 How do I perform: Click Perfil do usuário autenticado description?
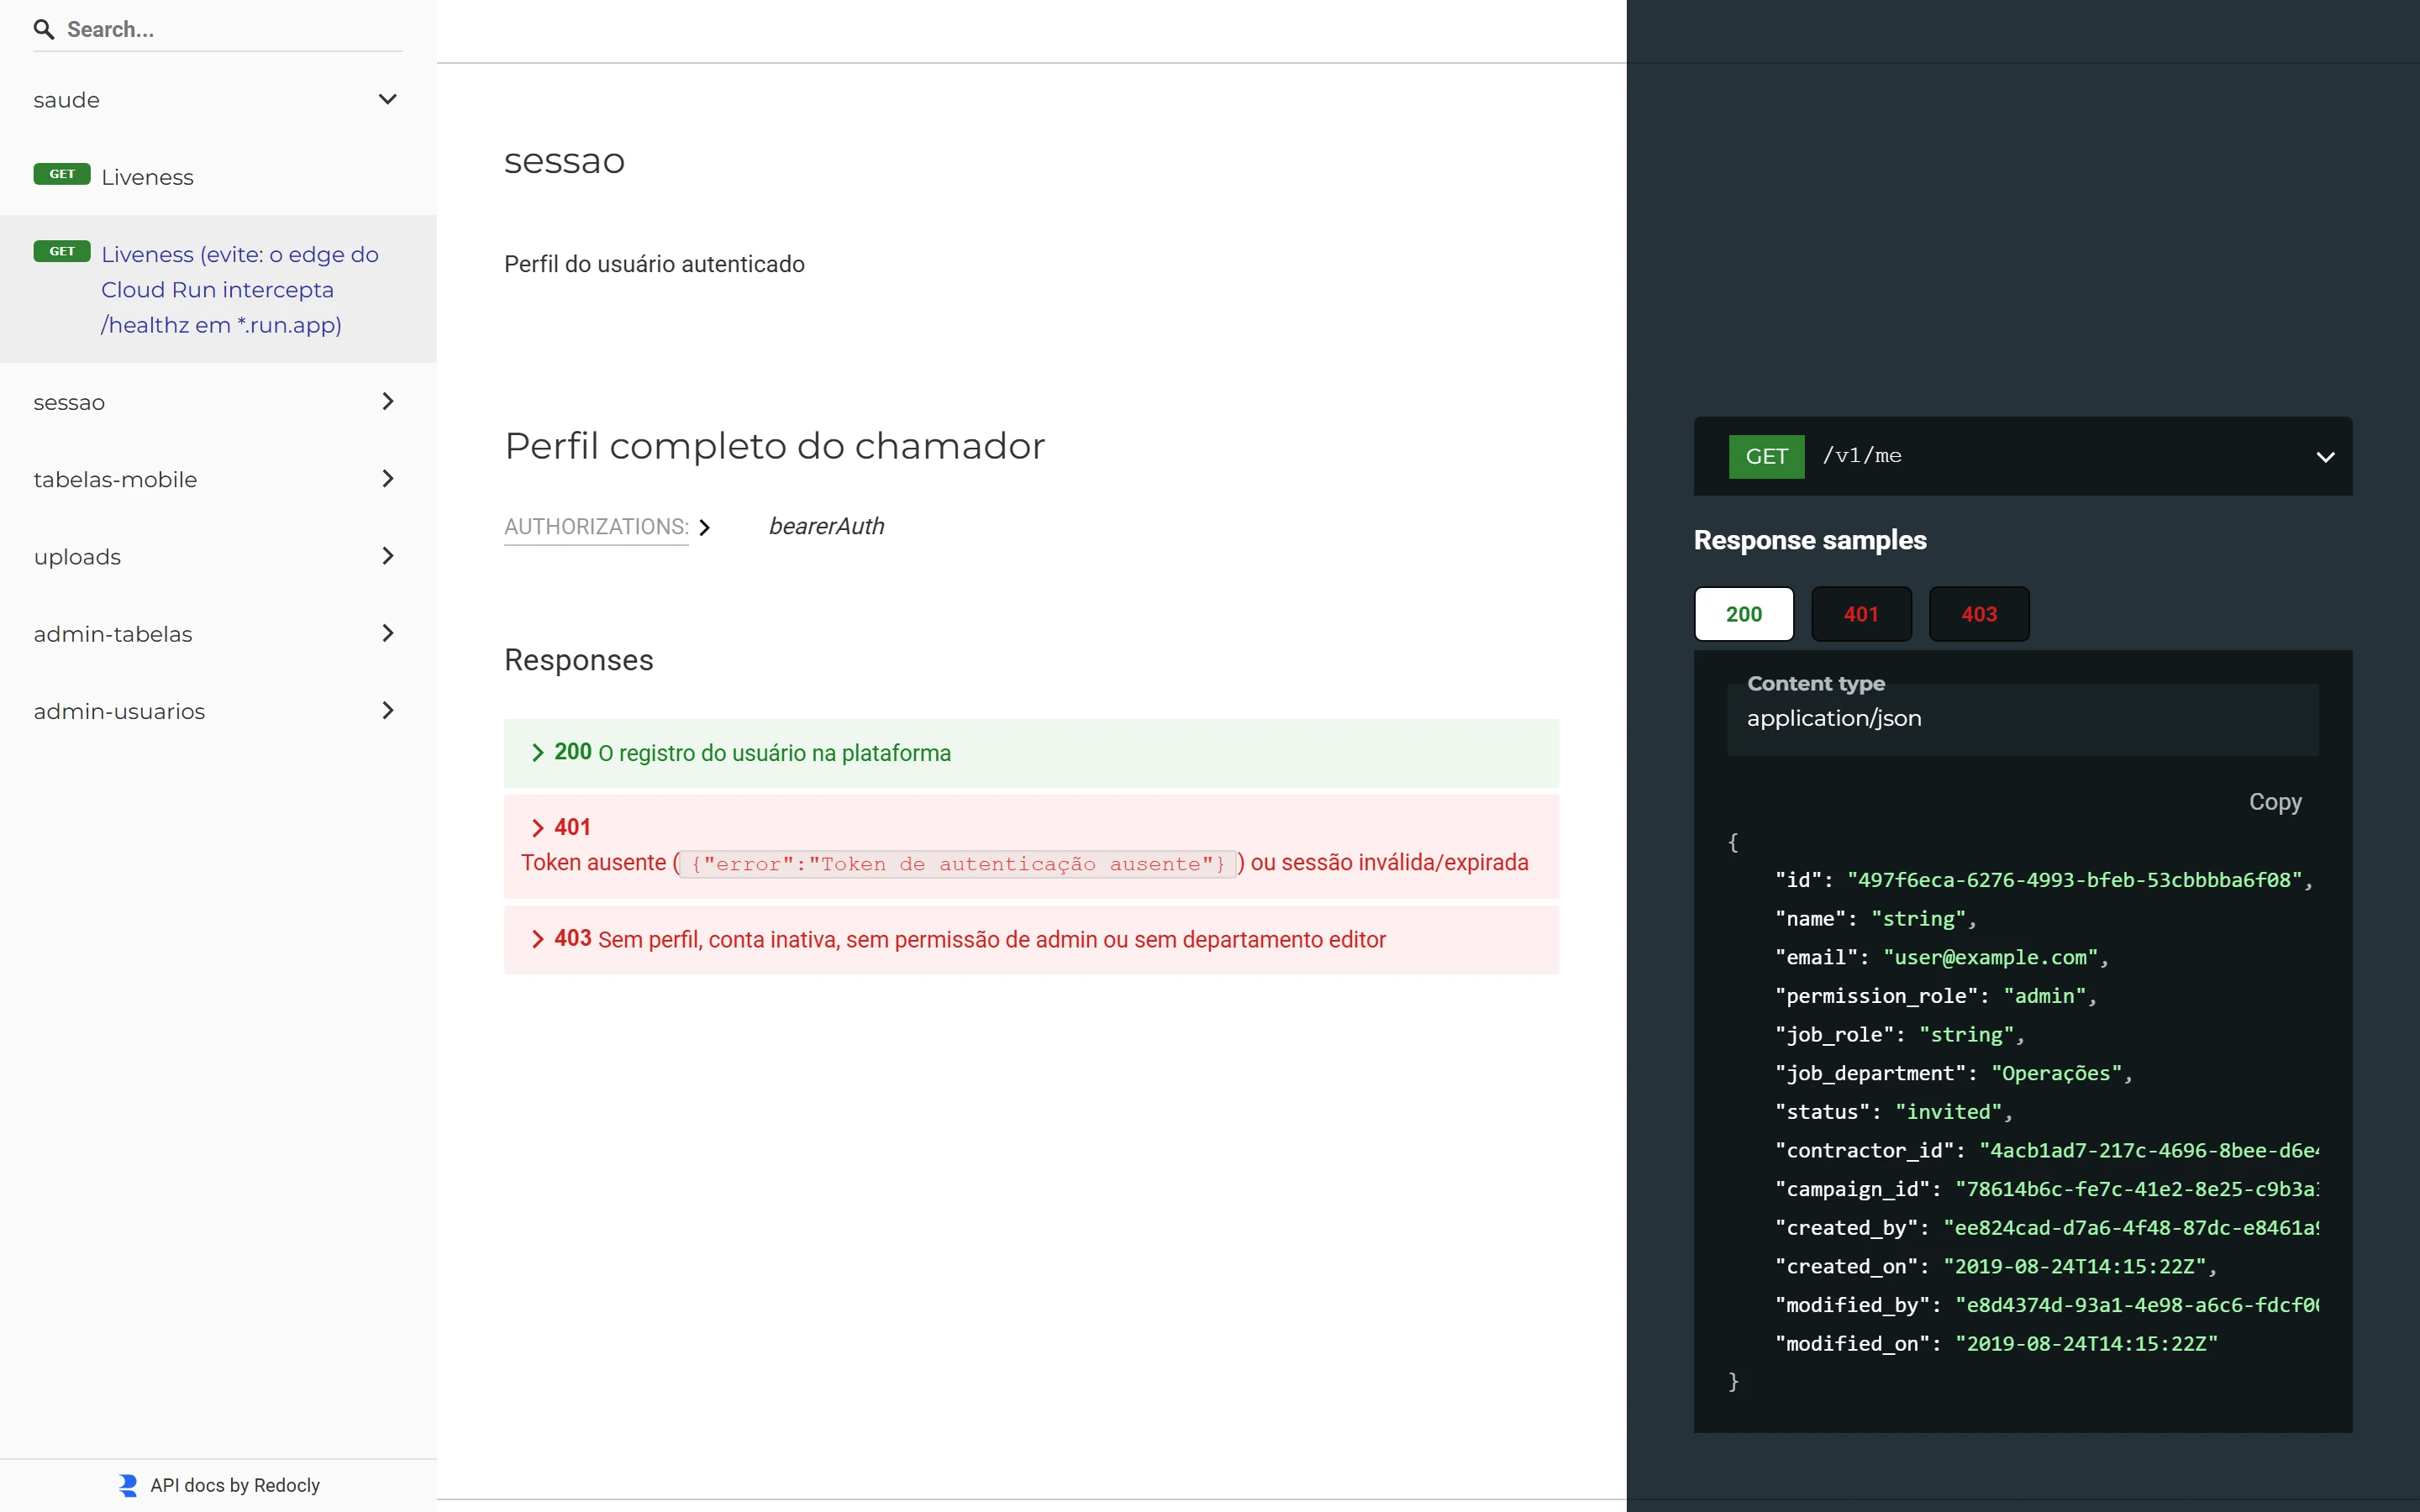654,264
